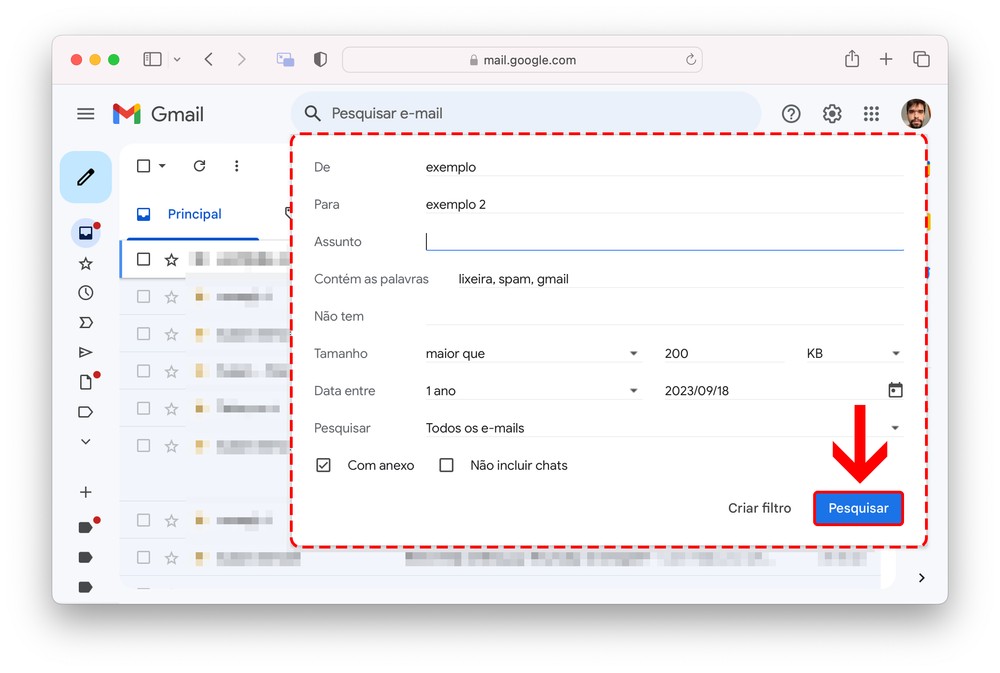Viewport: 1000px width, 673px height.
Task: Open the calendar date picker icon
Action: [895, 390]
